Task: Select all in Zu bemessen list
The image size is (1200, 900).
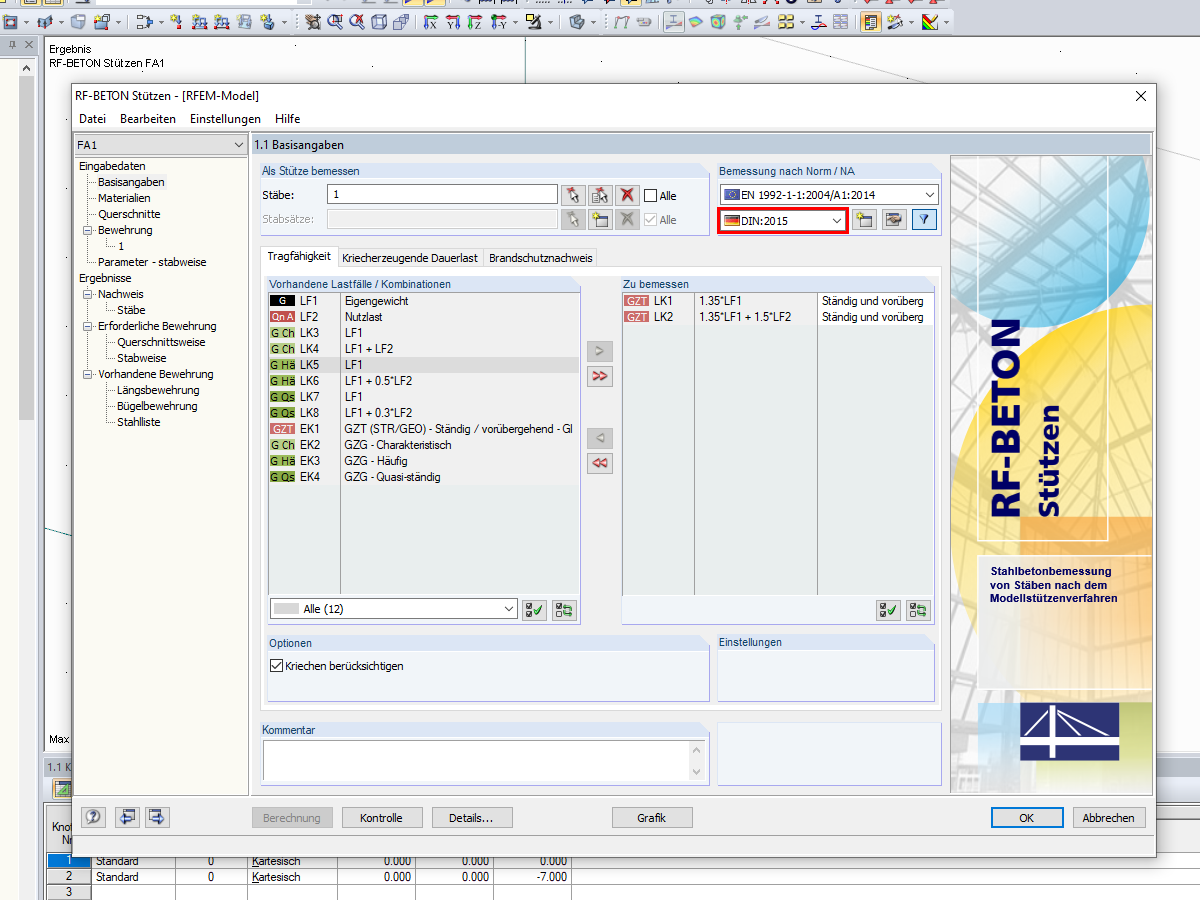Action: coord(888,609)
